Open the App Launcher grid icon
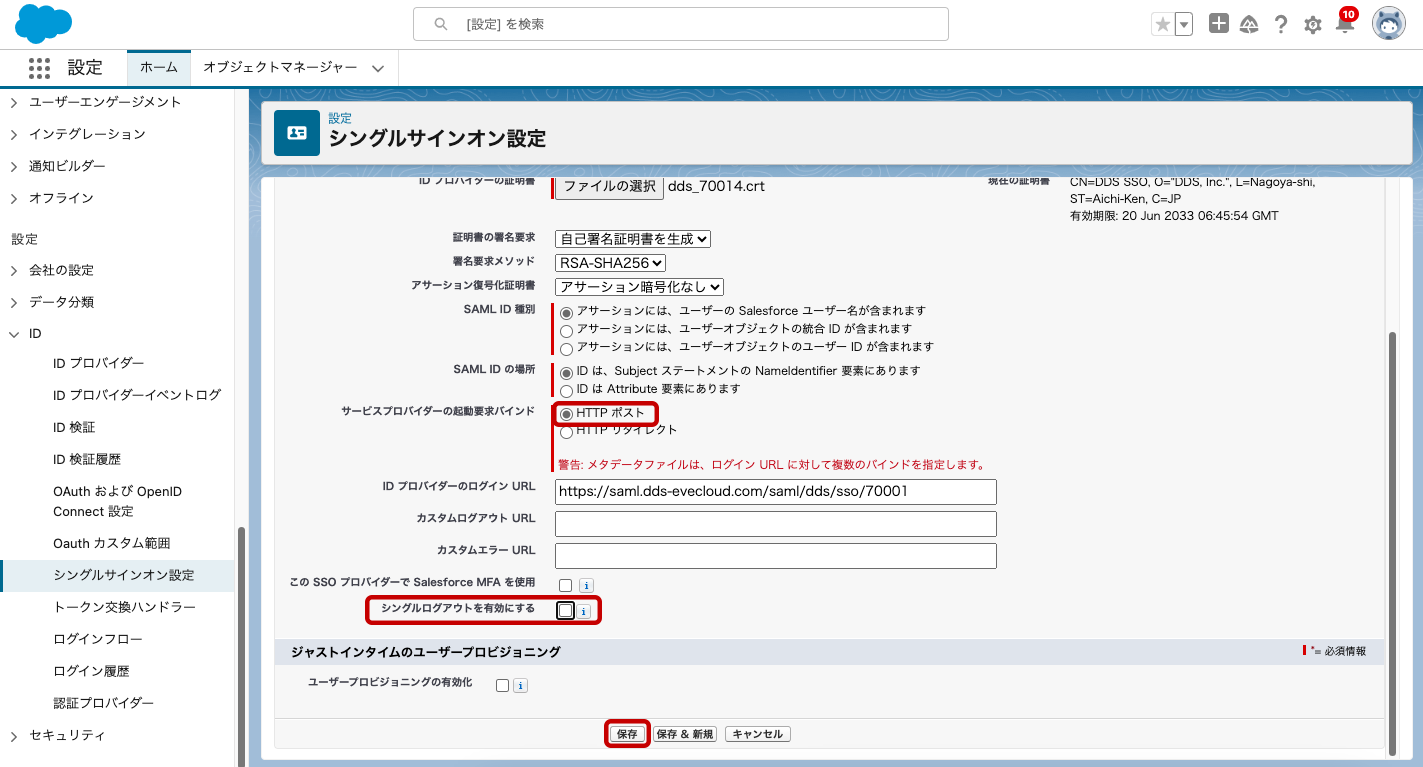The width and height of the screenshot is (1423, 767). click(39, 68)
